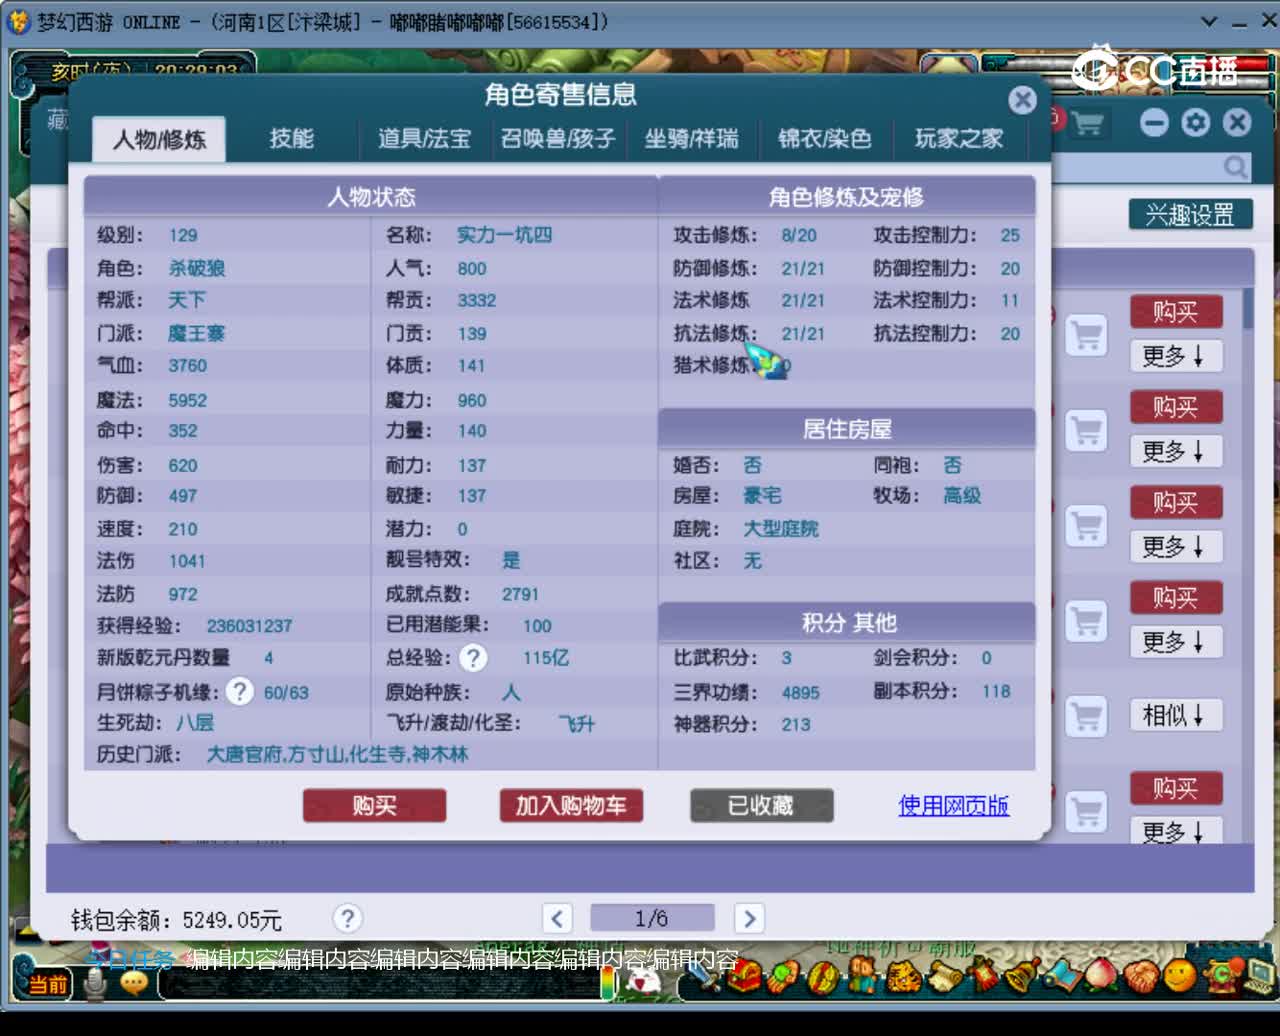Switch to the 道具/法宝 tab
The height and width of the screenshot is (1036, 1280).
[x=424, y=138]
